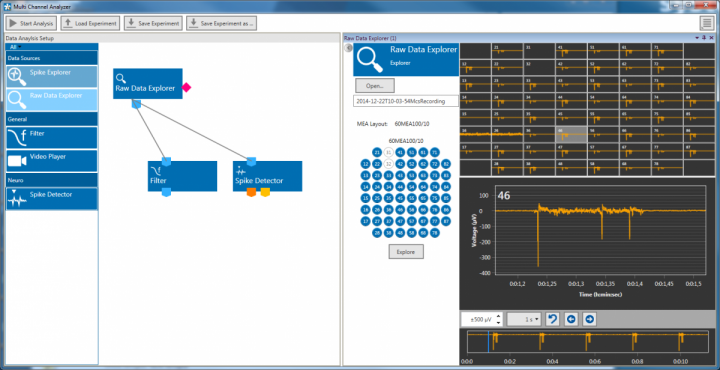Click the Neuro section header
The height and width of the screenshot is (370, 720).
coord(52,180)
